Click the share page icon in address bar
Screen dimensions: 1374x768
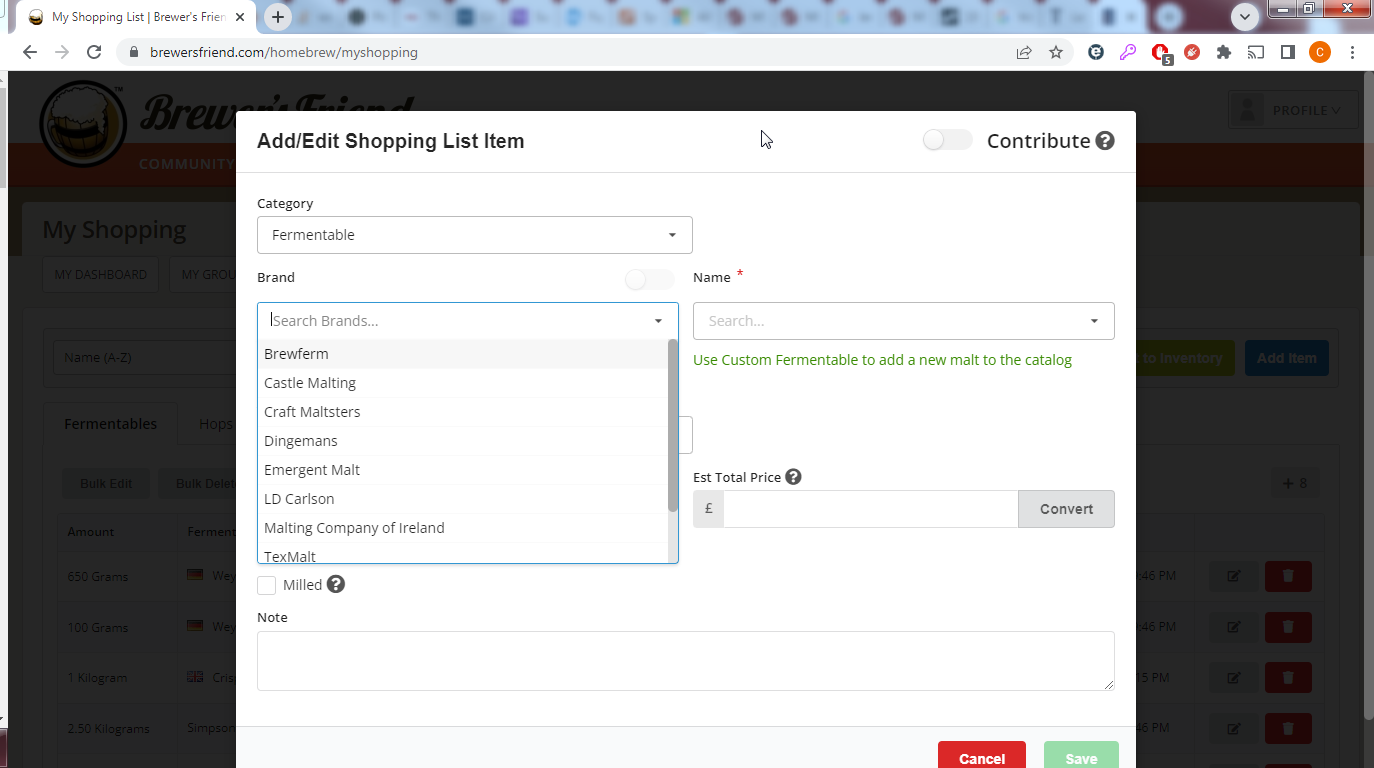pos(1024,52)
